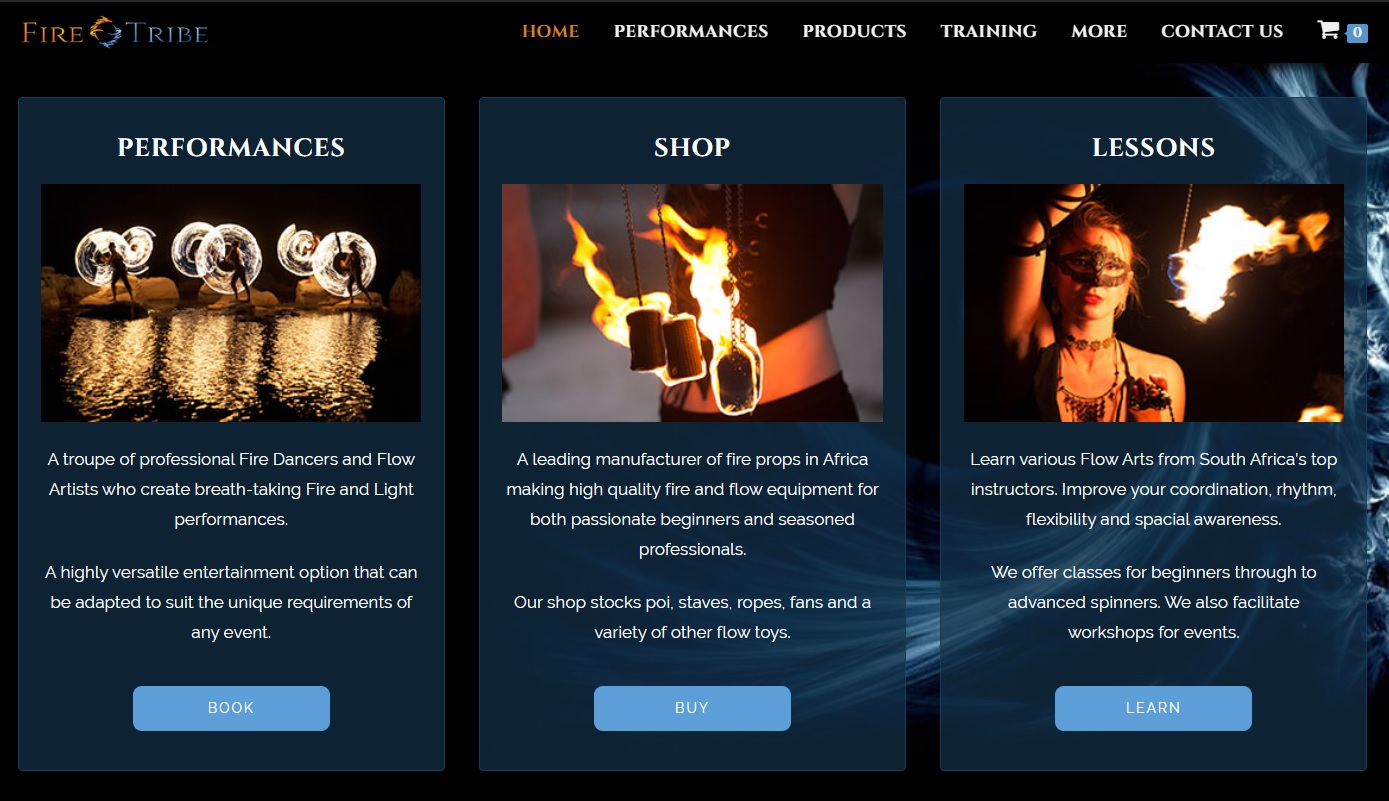Open the flaming poi shop image

692,303
